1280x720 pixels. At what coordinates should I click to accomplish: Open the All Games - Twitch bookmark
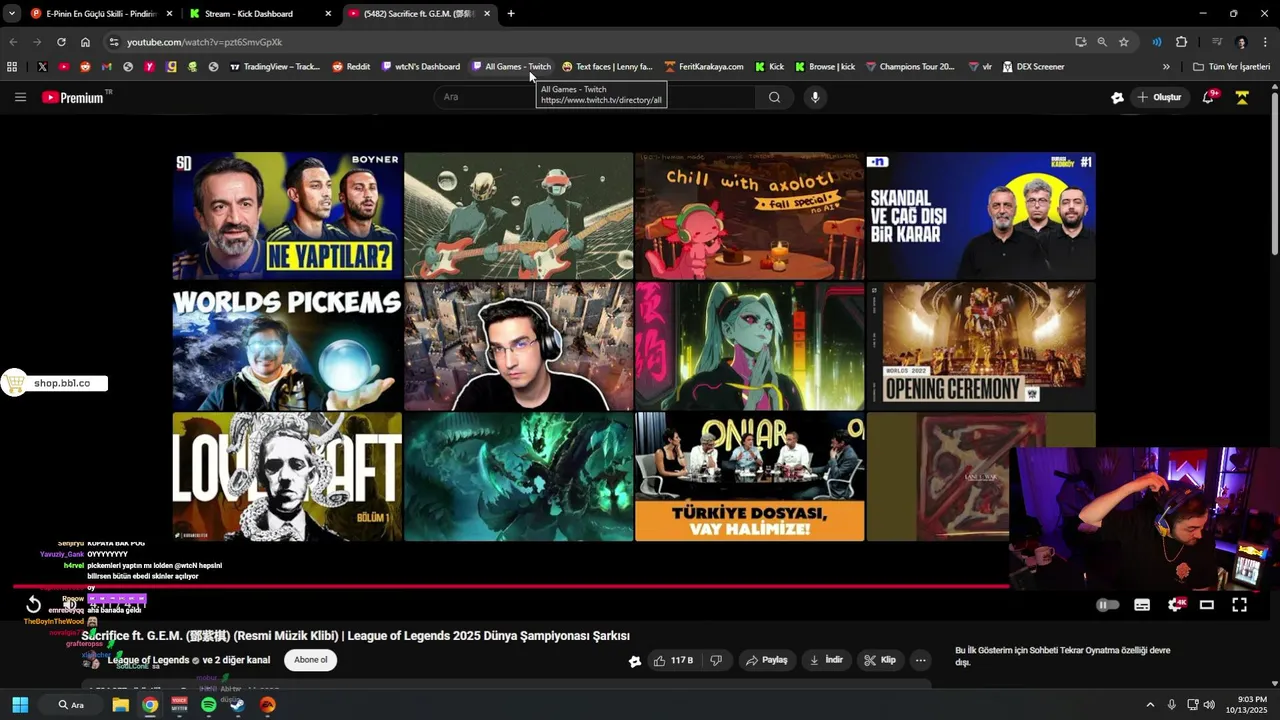(x=511, y=67)
